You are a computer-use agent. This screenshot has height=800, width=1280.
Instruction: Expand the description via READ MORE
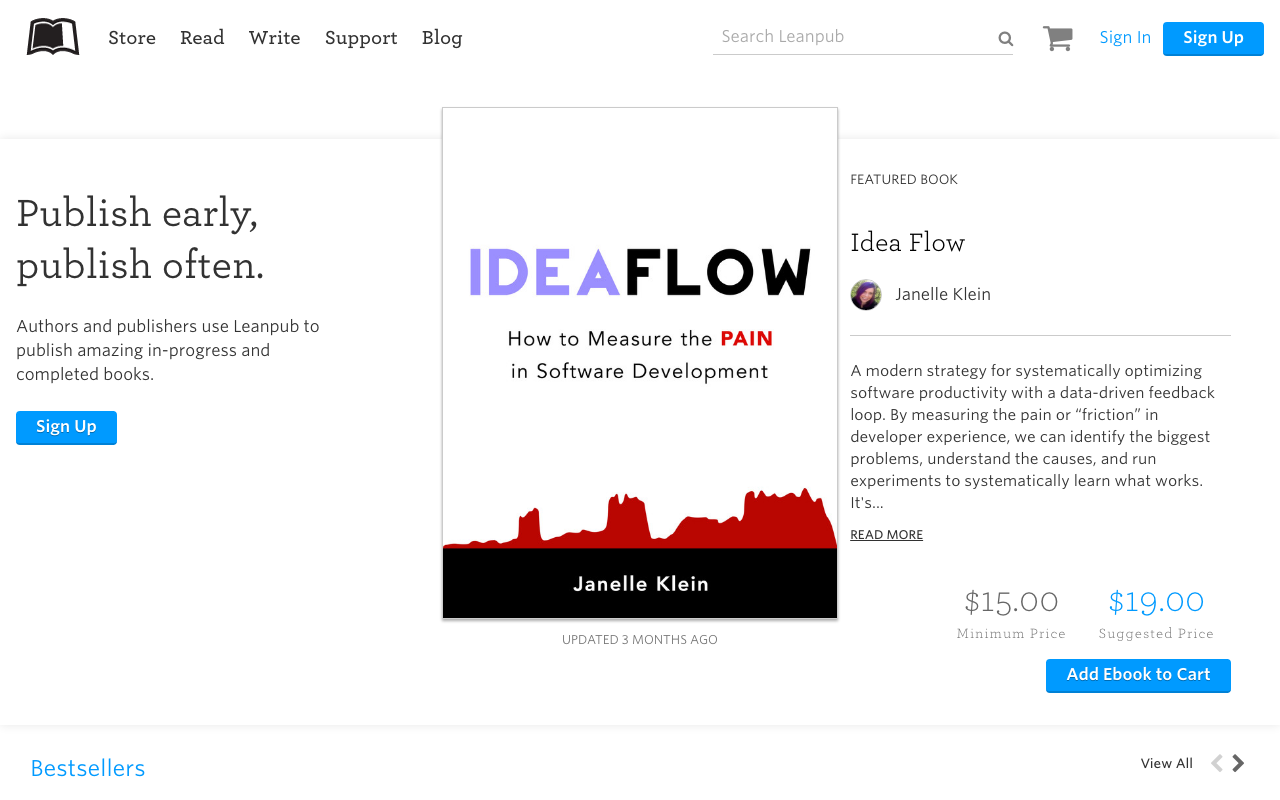click(886, 535)
